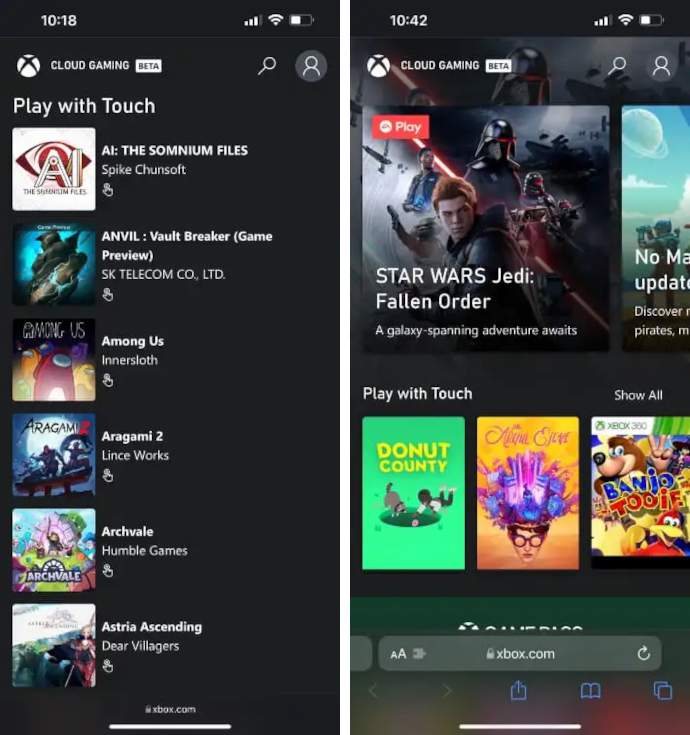The image size is (690, 735).
Task: Open the STAR WARS Jedi: Fallen Order banner
Action: point(486,228)
